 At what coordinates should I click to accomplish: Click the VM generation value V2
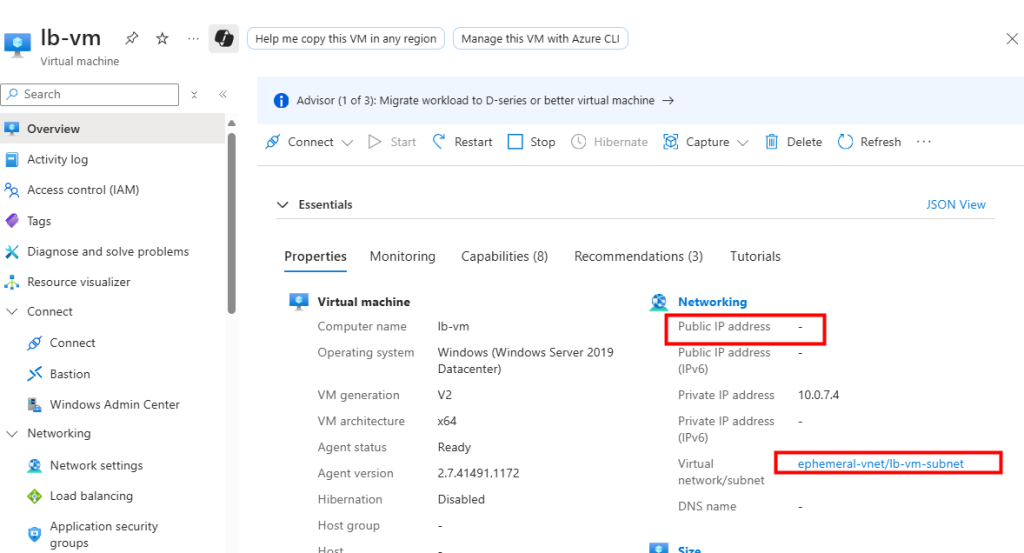pos(445,395)
